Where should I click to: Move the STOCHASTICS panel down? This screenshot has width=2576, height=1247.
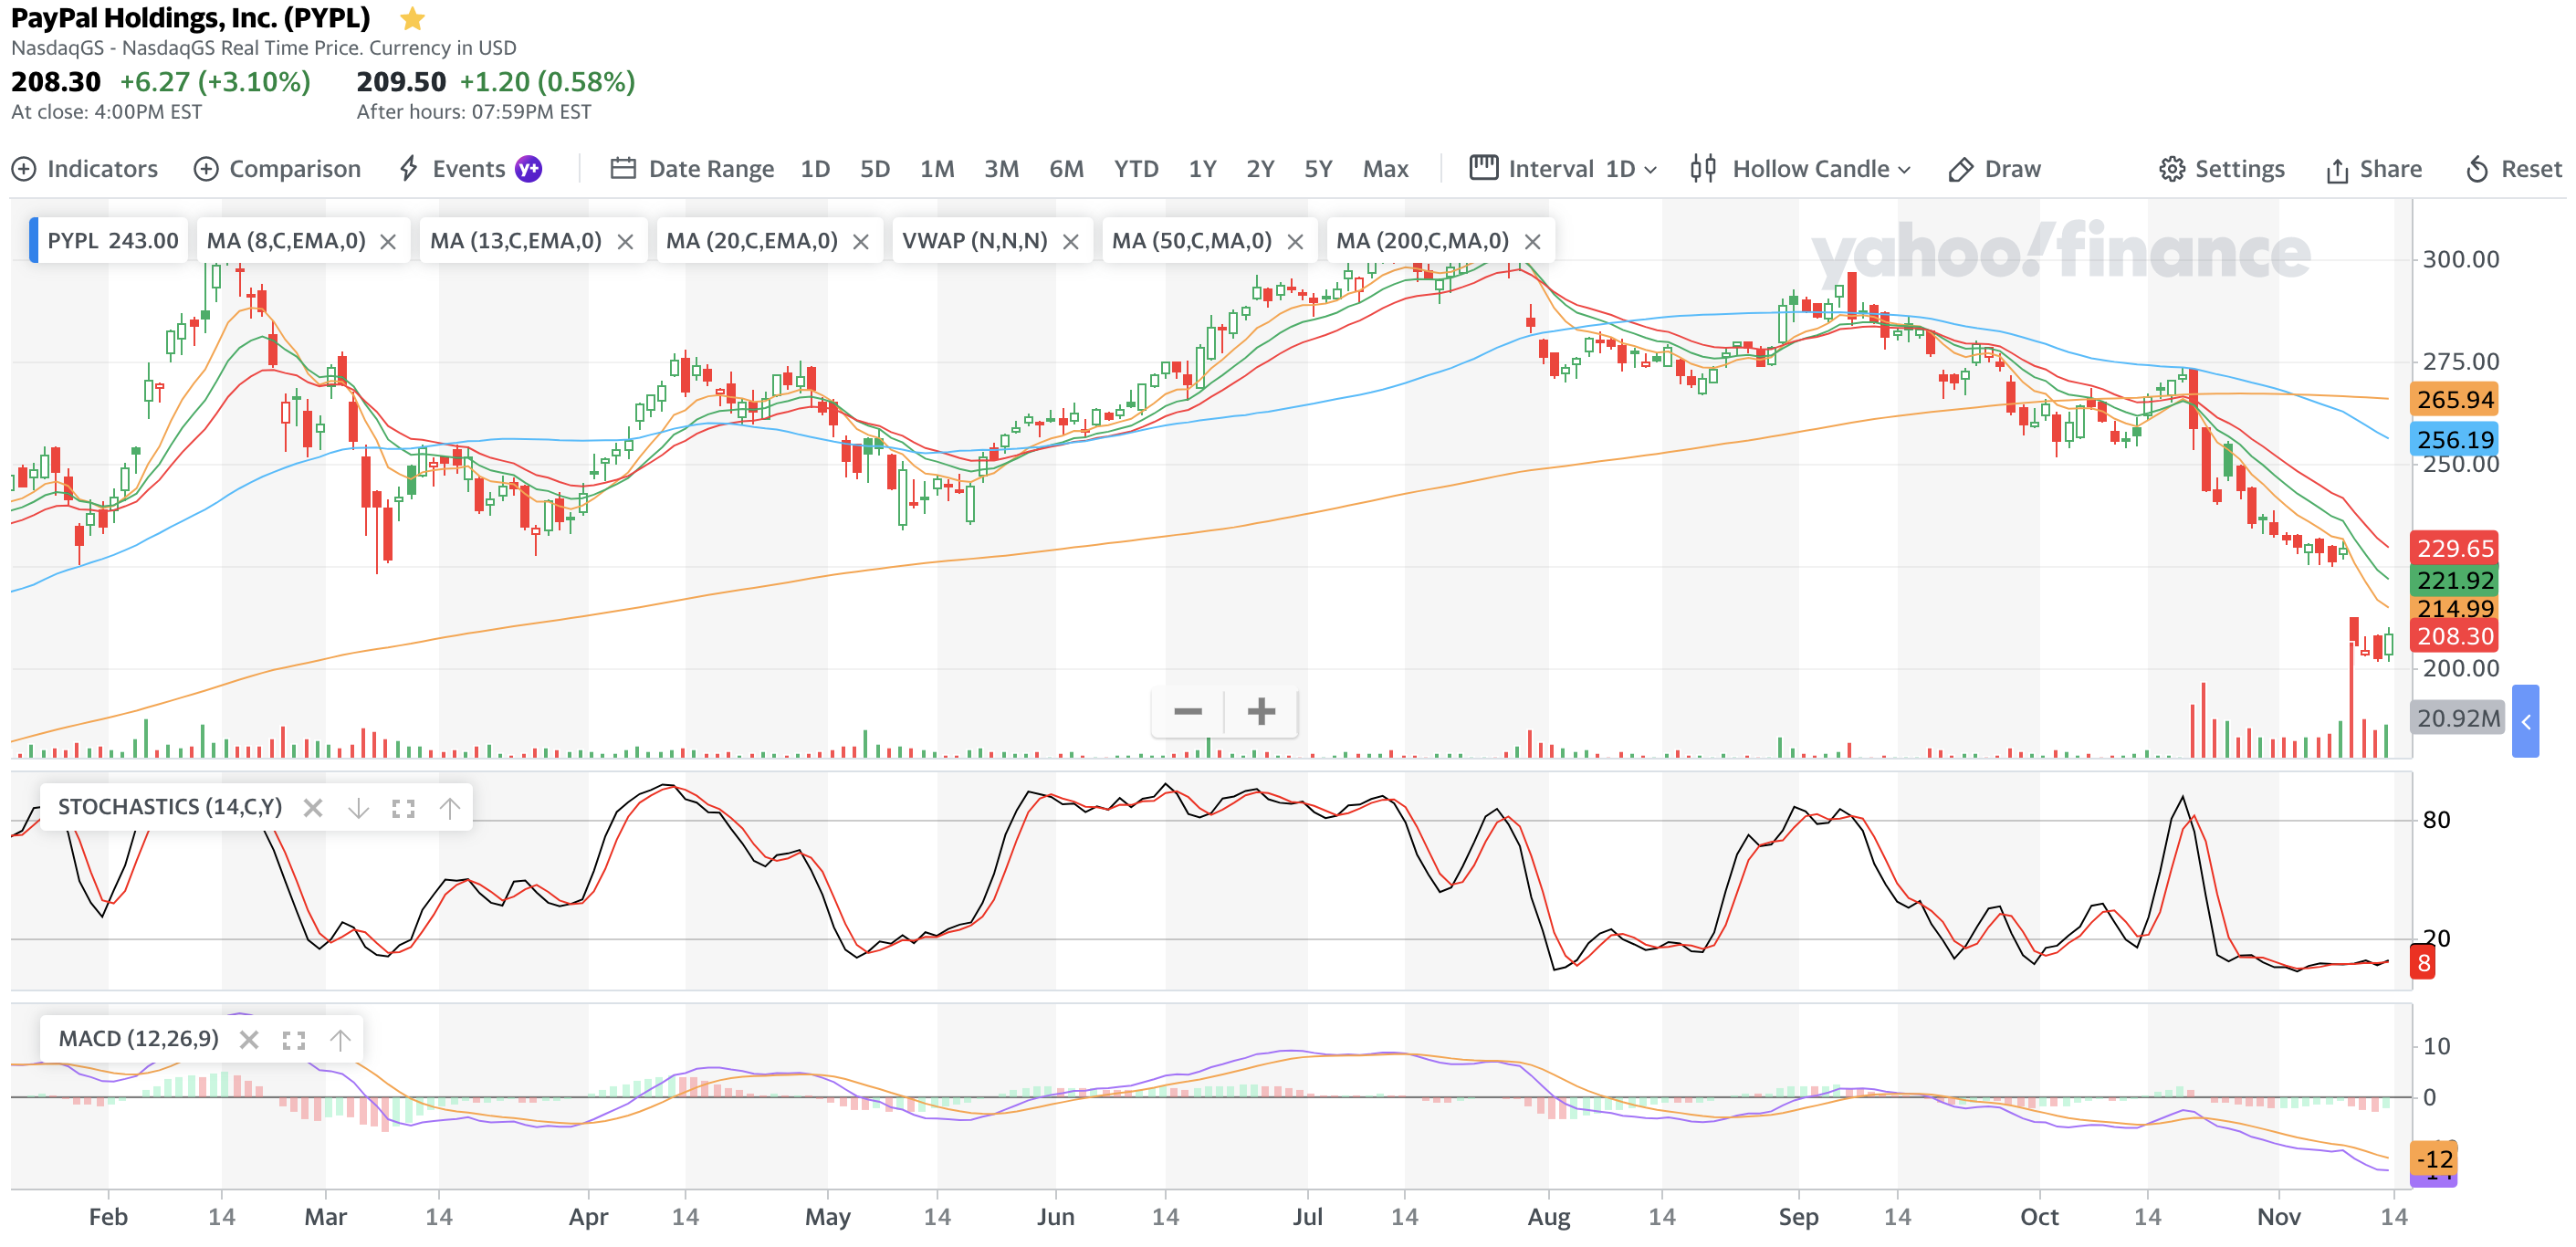tap(358, 808)
